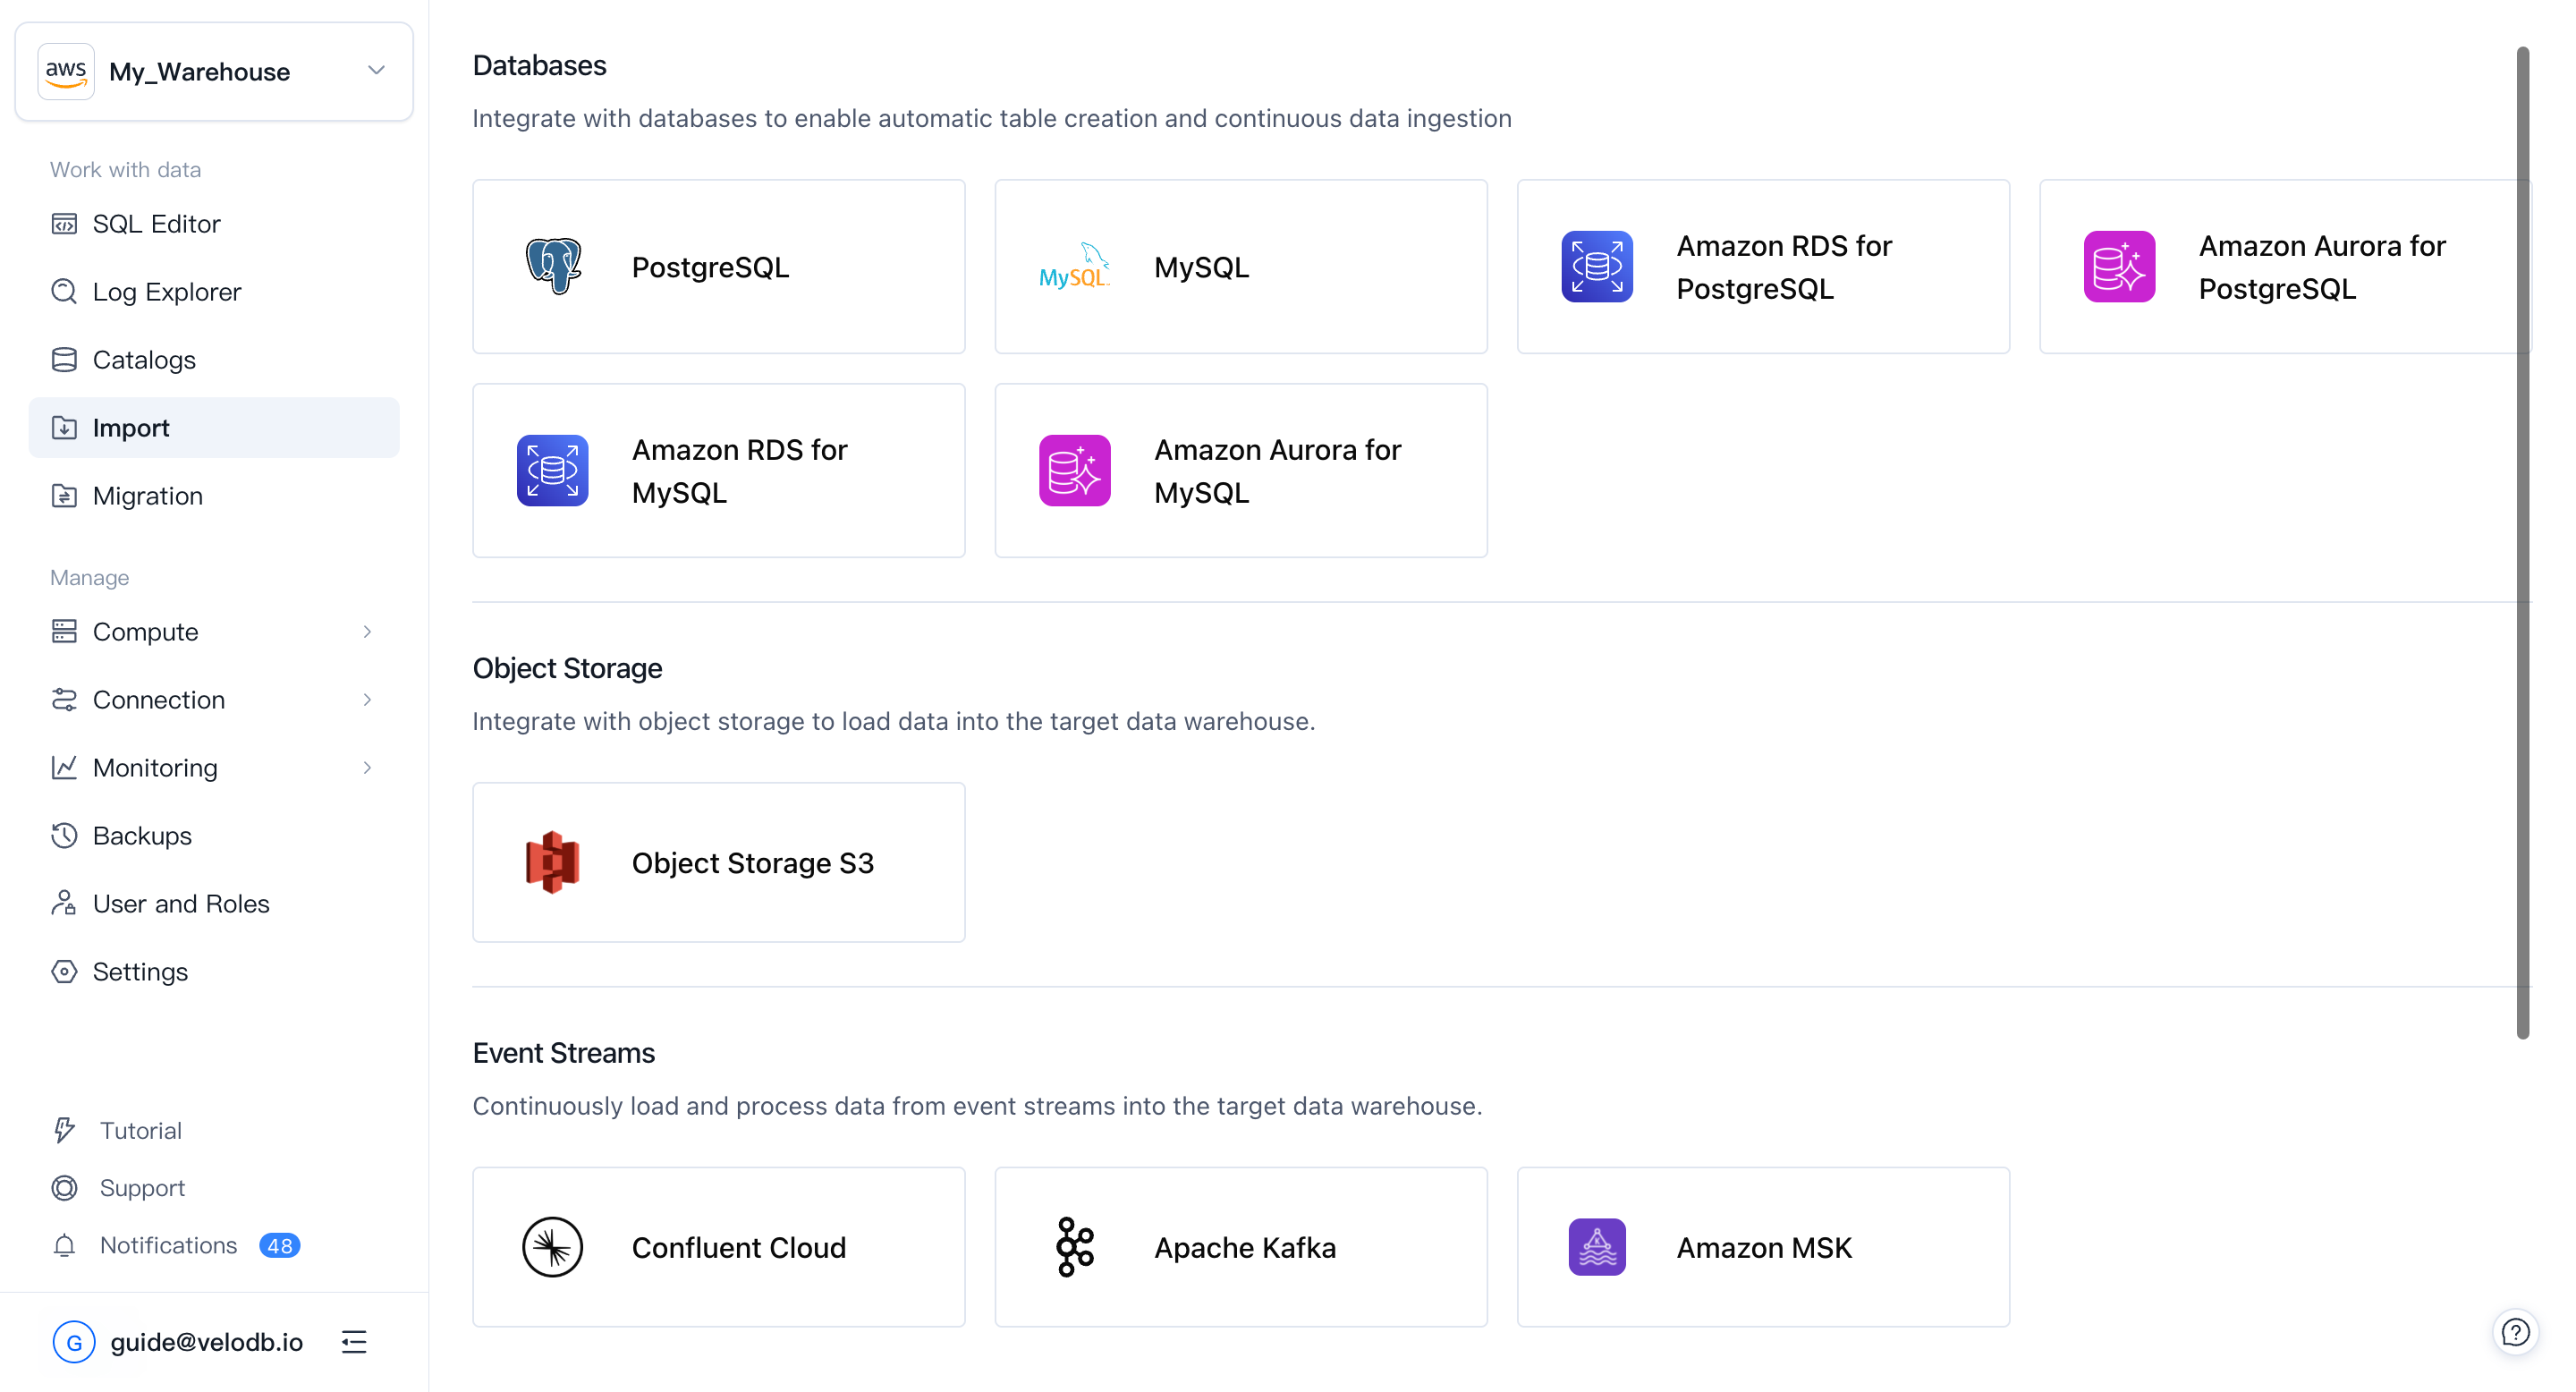Image resolution: width=2576 pixels, height=1392 pixels.
Task: Select the Amazon RDS for PostgreSQL card
Action: point(1763,266)
